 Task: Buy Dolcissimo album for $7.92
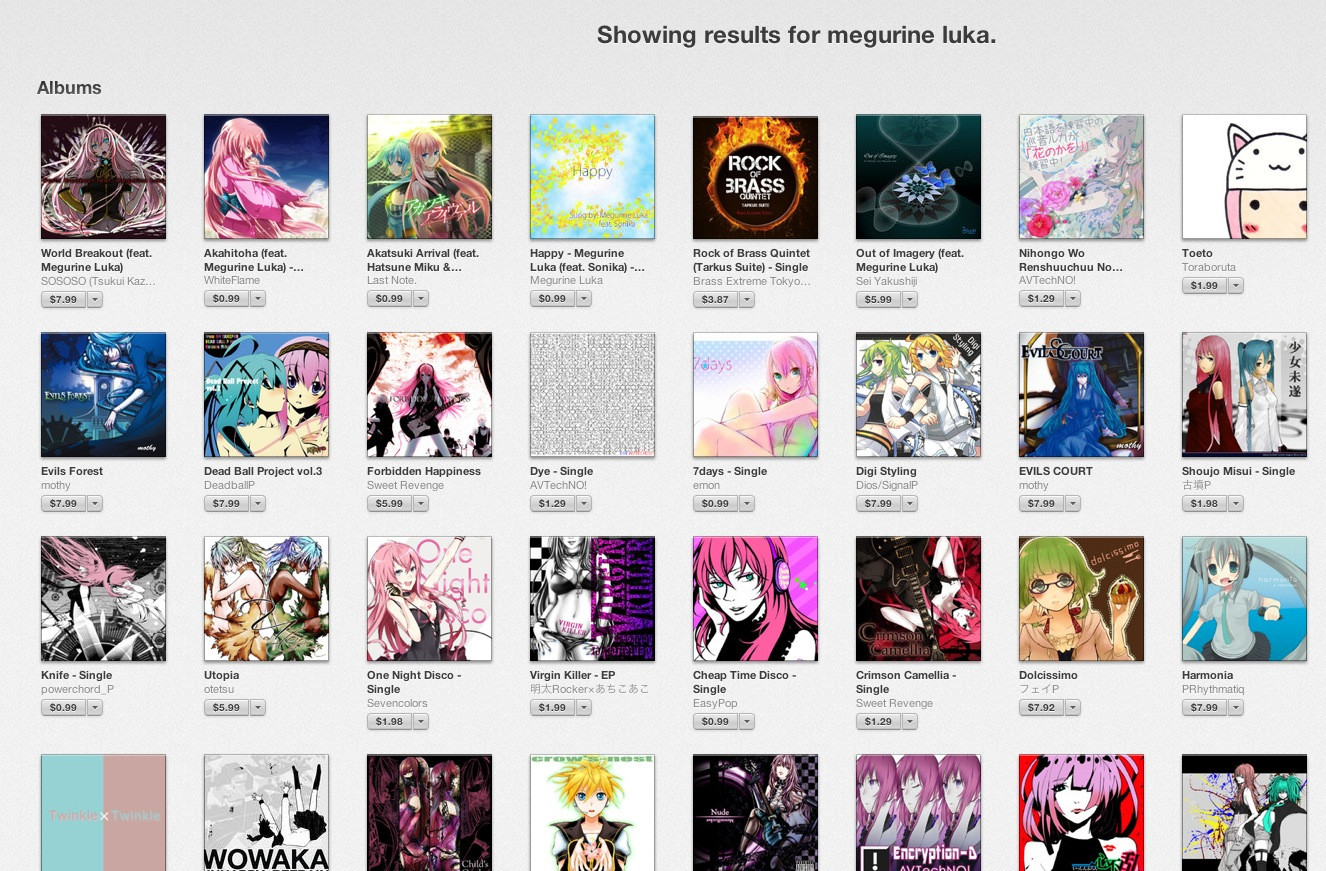pyautogui.click(x=1041, y=707)
